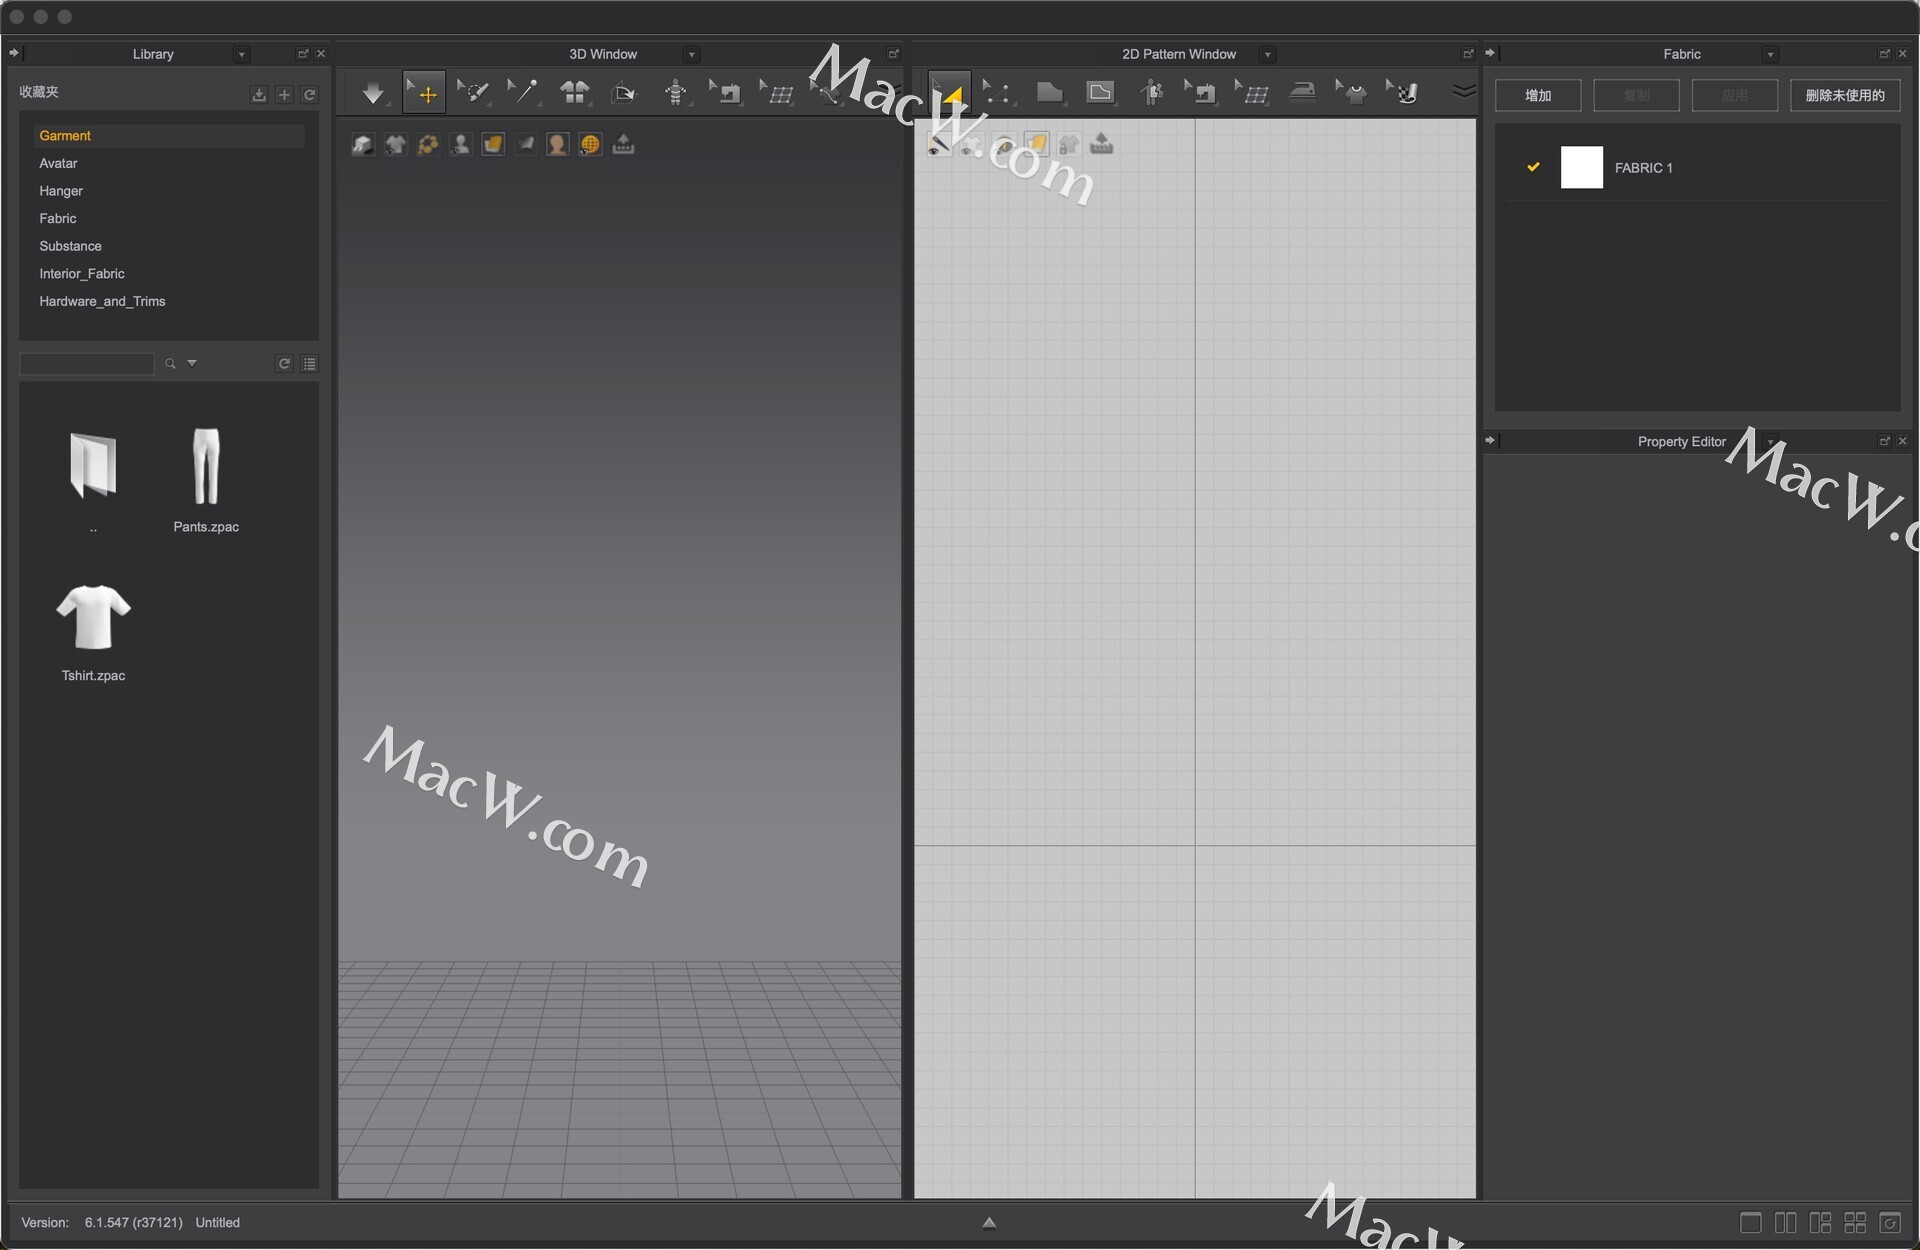Click the 删除未使用的 button
The image size is (1920, 1250).
[1845, 95]
